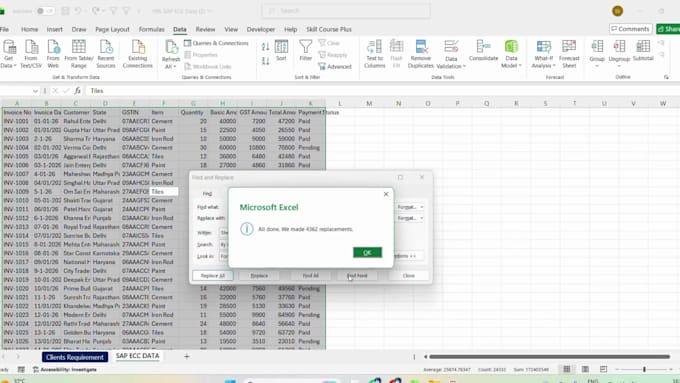Click From Text/CSV icon
The width and height of the screenshot is (680, 383).
[31, 54]
